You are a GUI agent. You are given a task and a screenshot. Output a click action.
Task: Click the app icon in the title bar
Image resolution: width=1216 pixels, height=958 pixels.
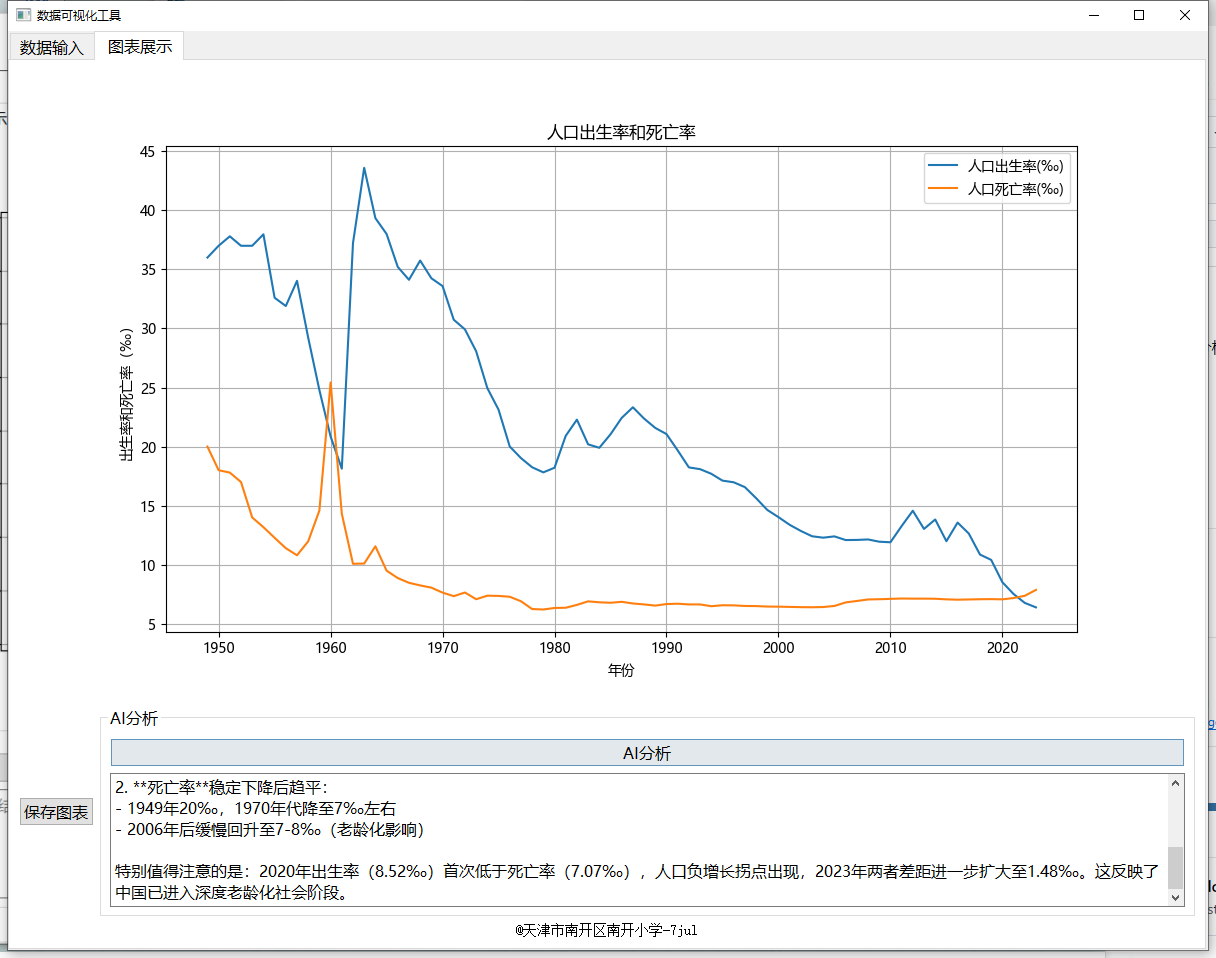23,15
